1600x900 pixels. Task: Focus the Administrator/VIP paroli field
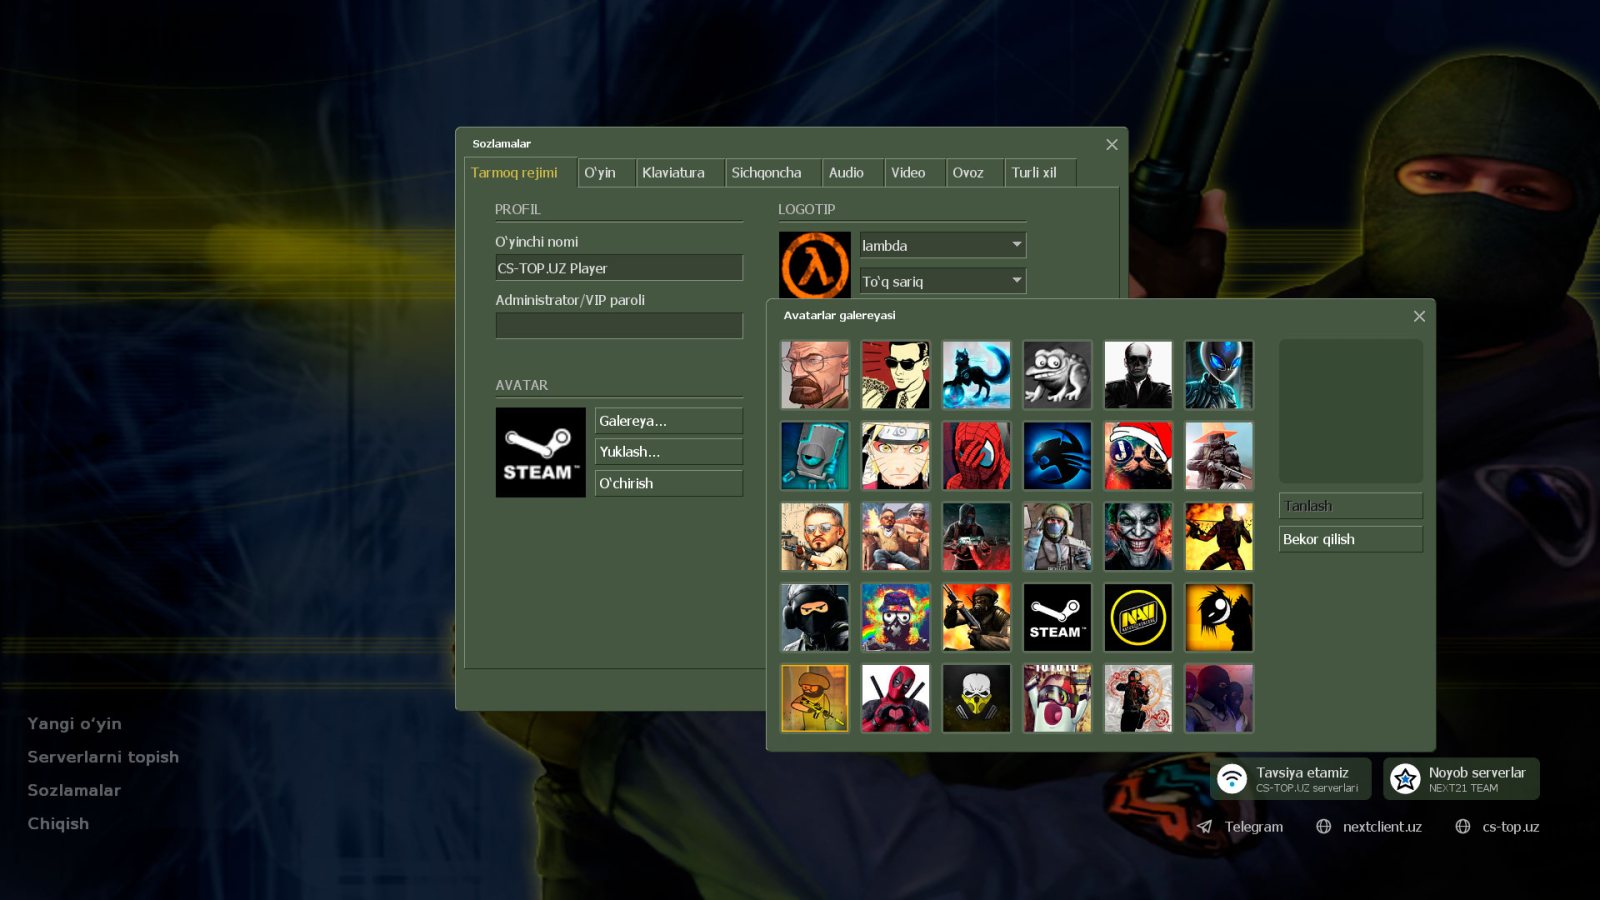click(x=619, y=326)
